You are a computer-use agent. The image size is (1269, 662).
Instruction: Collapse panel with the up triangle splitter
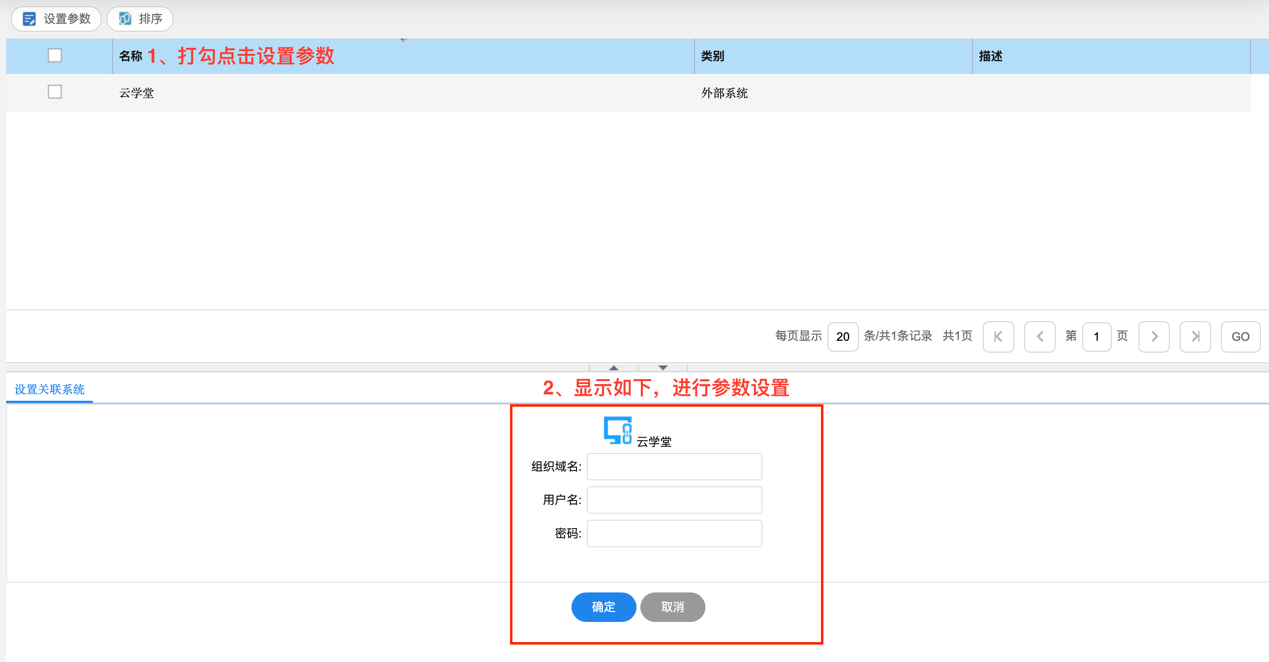click(614, 368)
